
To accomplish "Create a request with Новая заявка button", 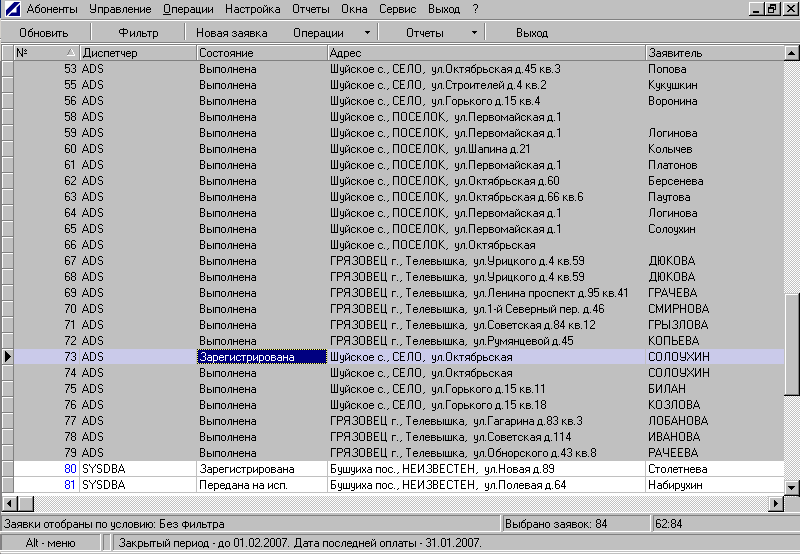I will click(232, 33).
